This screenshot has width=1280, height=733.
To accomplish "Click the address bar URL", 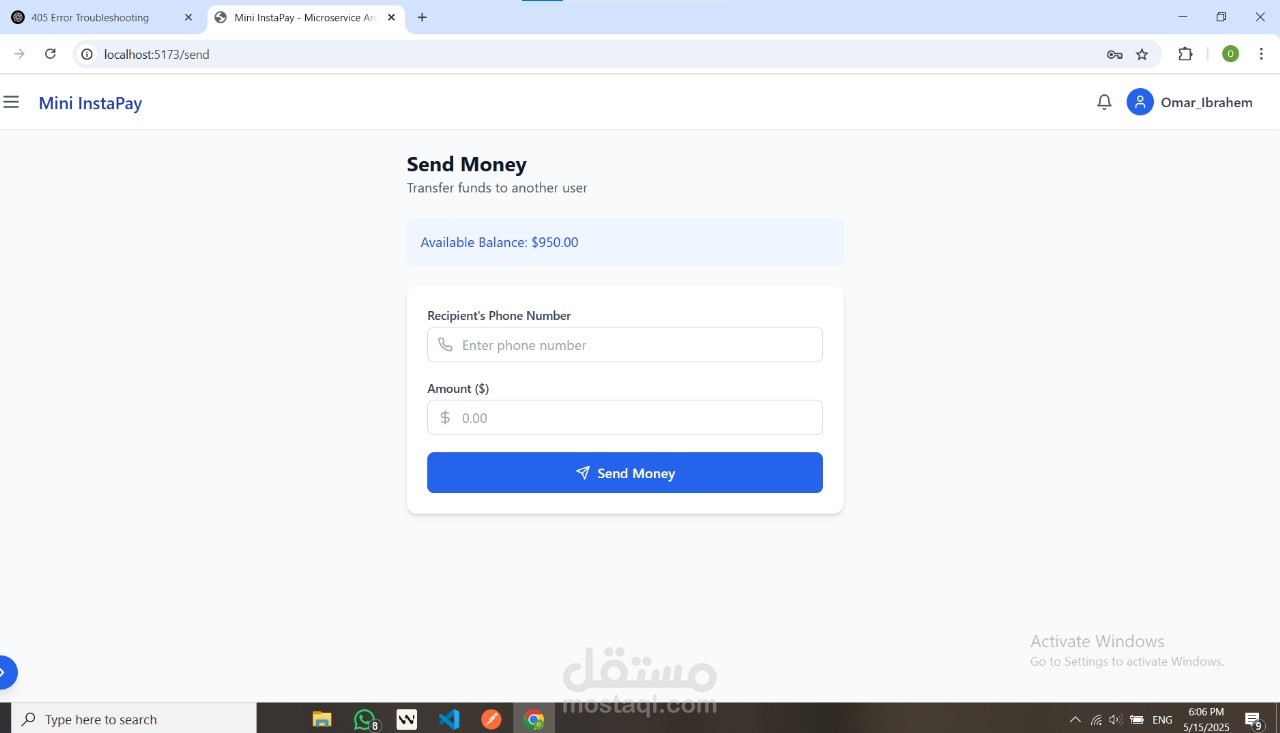I will point(156,54).
